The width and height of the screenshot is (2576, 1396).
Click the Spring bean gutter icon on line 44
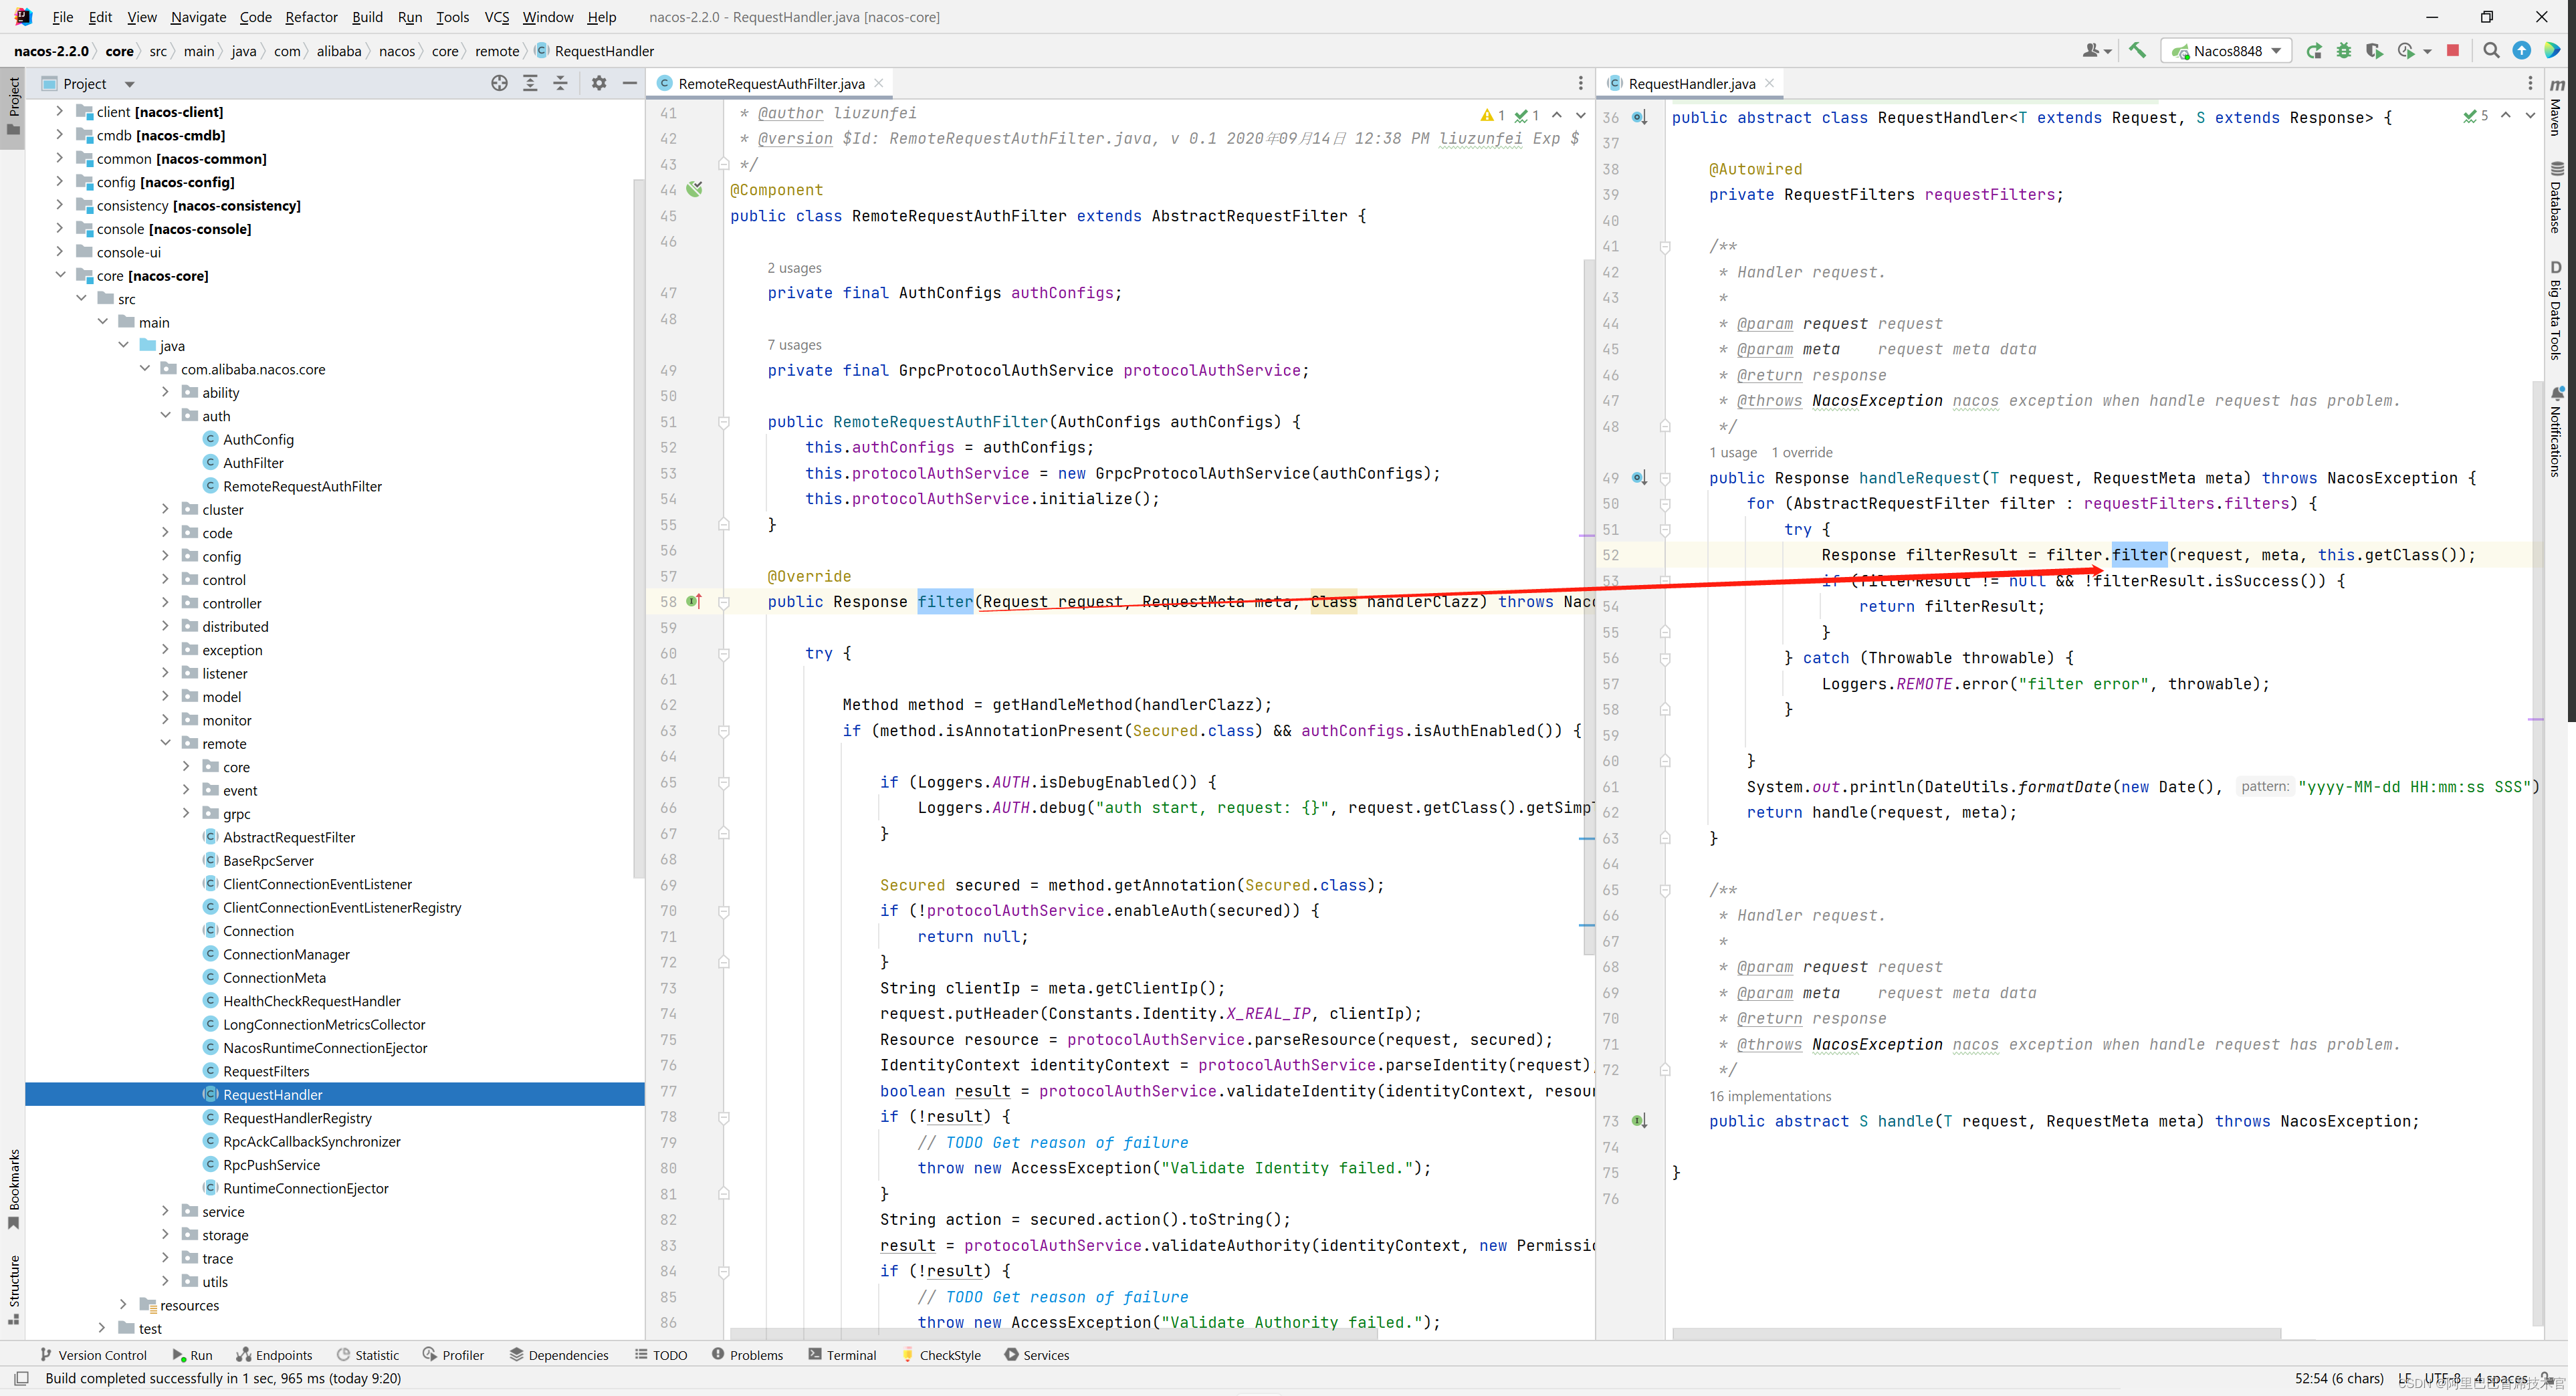(694, 189)
